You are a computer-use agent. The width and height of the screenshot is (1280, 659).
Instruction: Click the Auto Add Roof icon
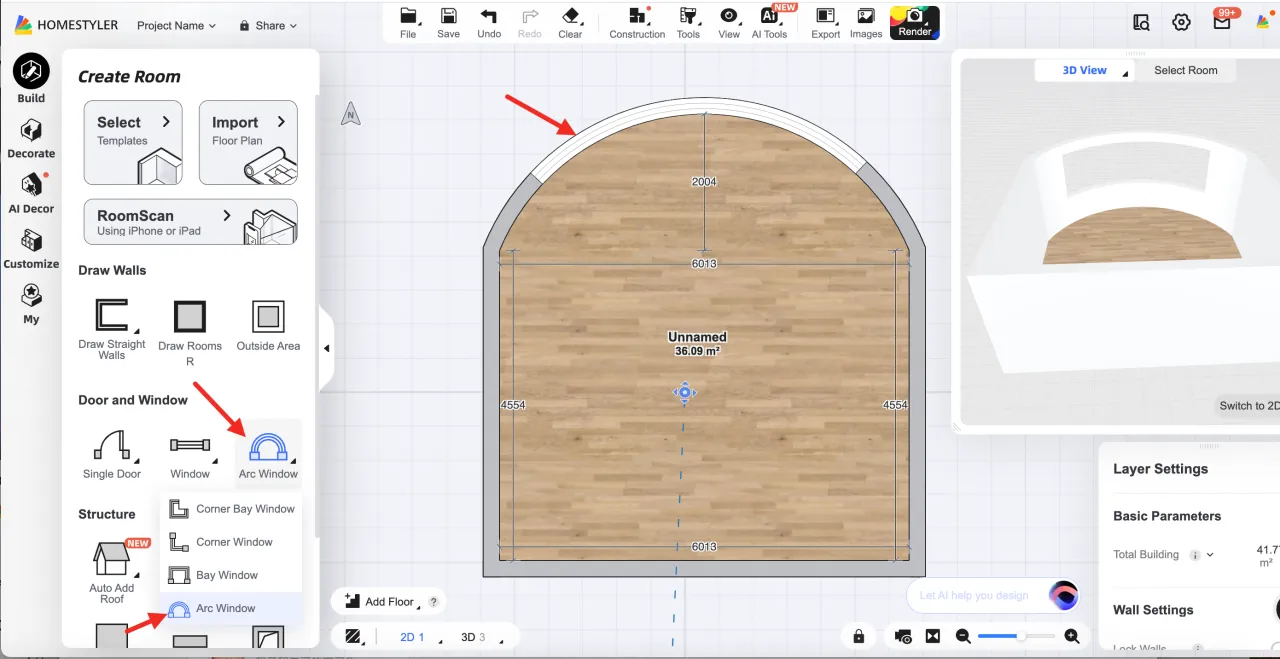(x=111, y=559)
